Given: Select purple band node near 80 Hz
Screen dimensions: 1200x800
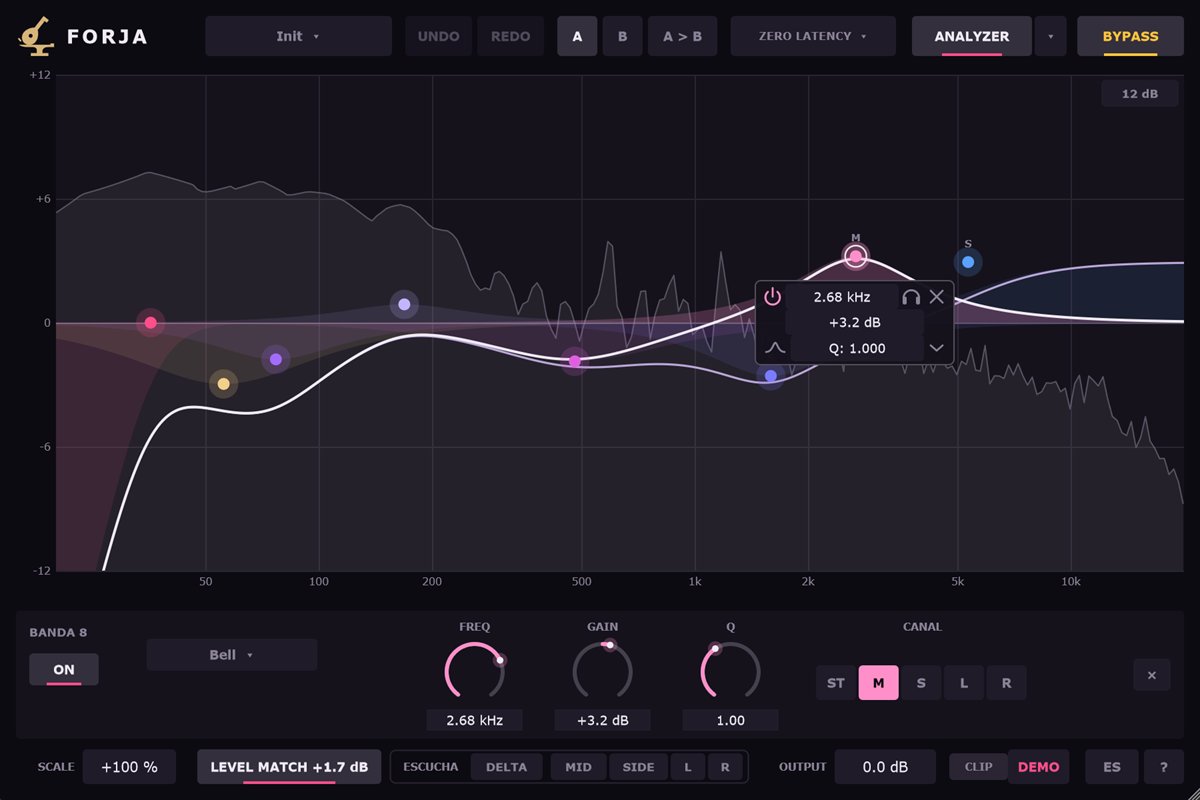Looking at the screenshot, I should [x=276, y=359].
